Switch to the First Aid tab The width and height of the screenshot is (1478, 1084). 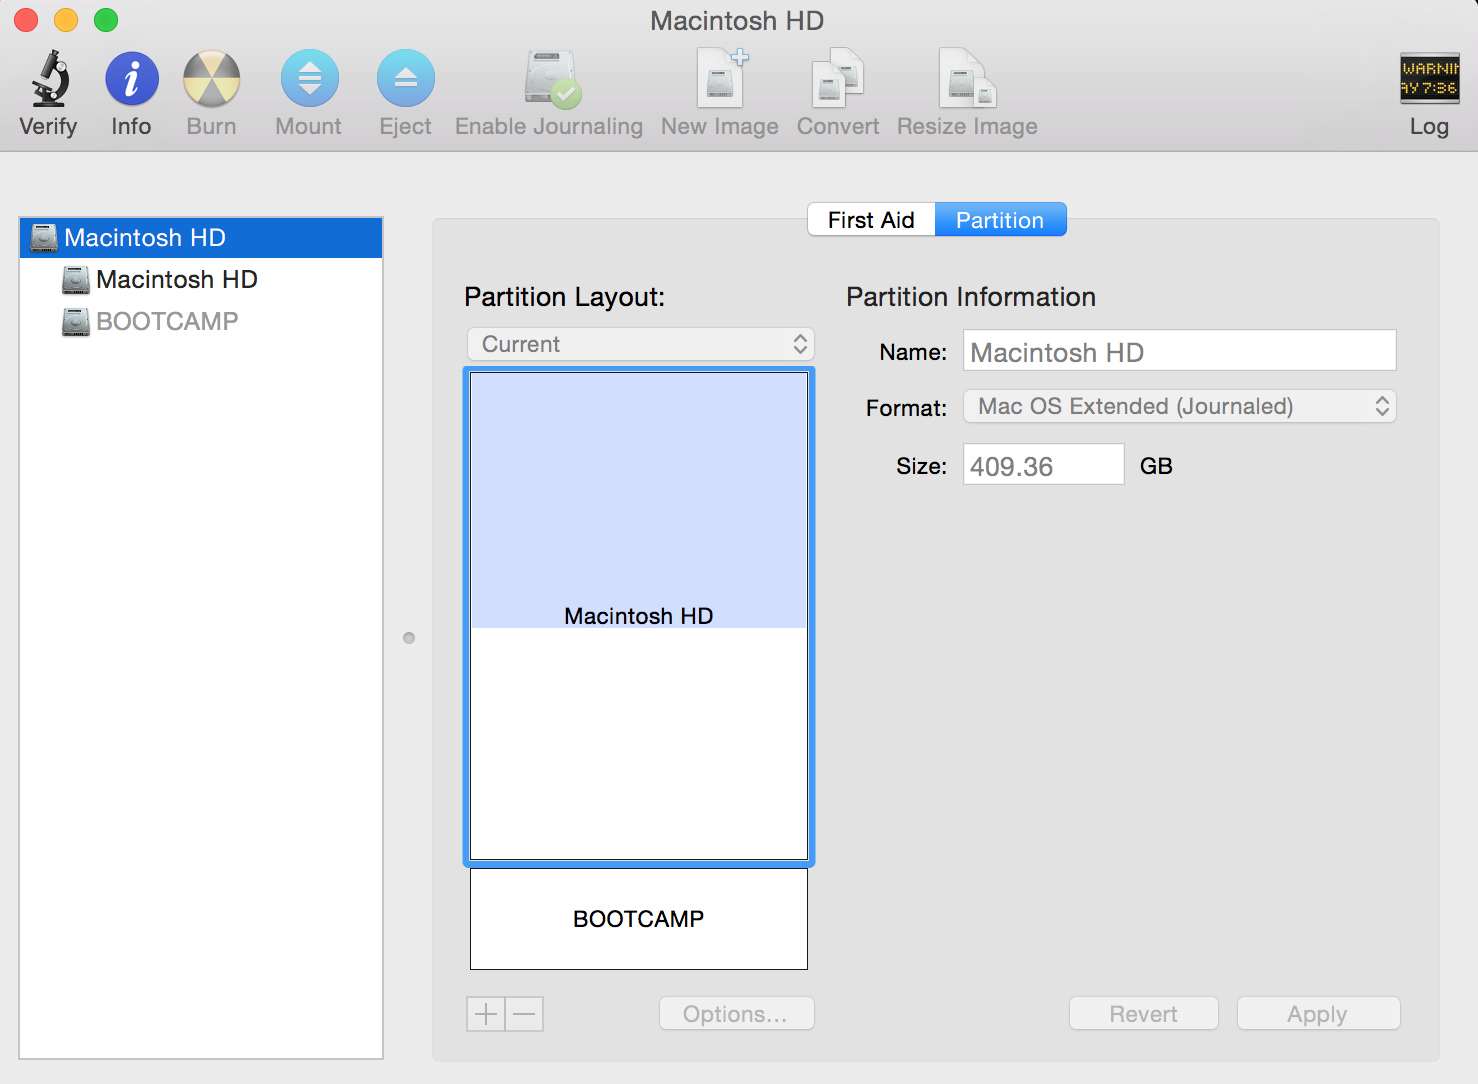871,220
